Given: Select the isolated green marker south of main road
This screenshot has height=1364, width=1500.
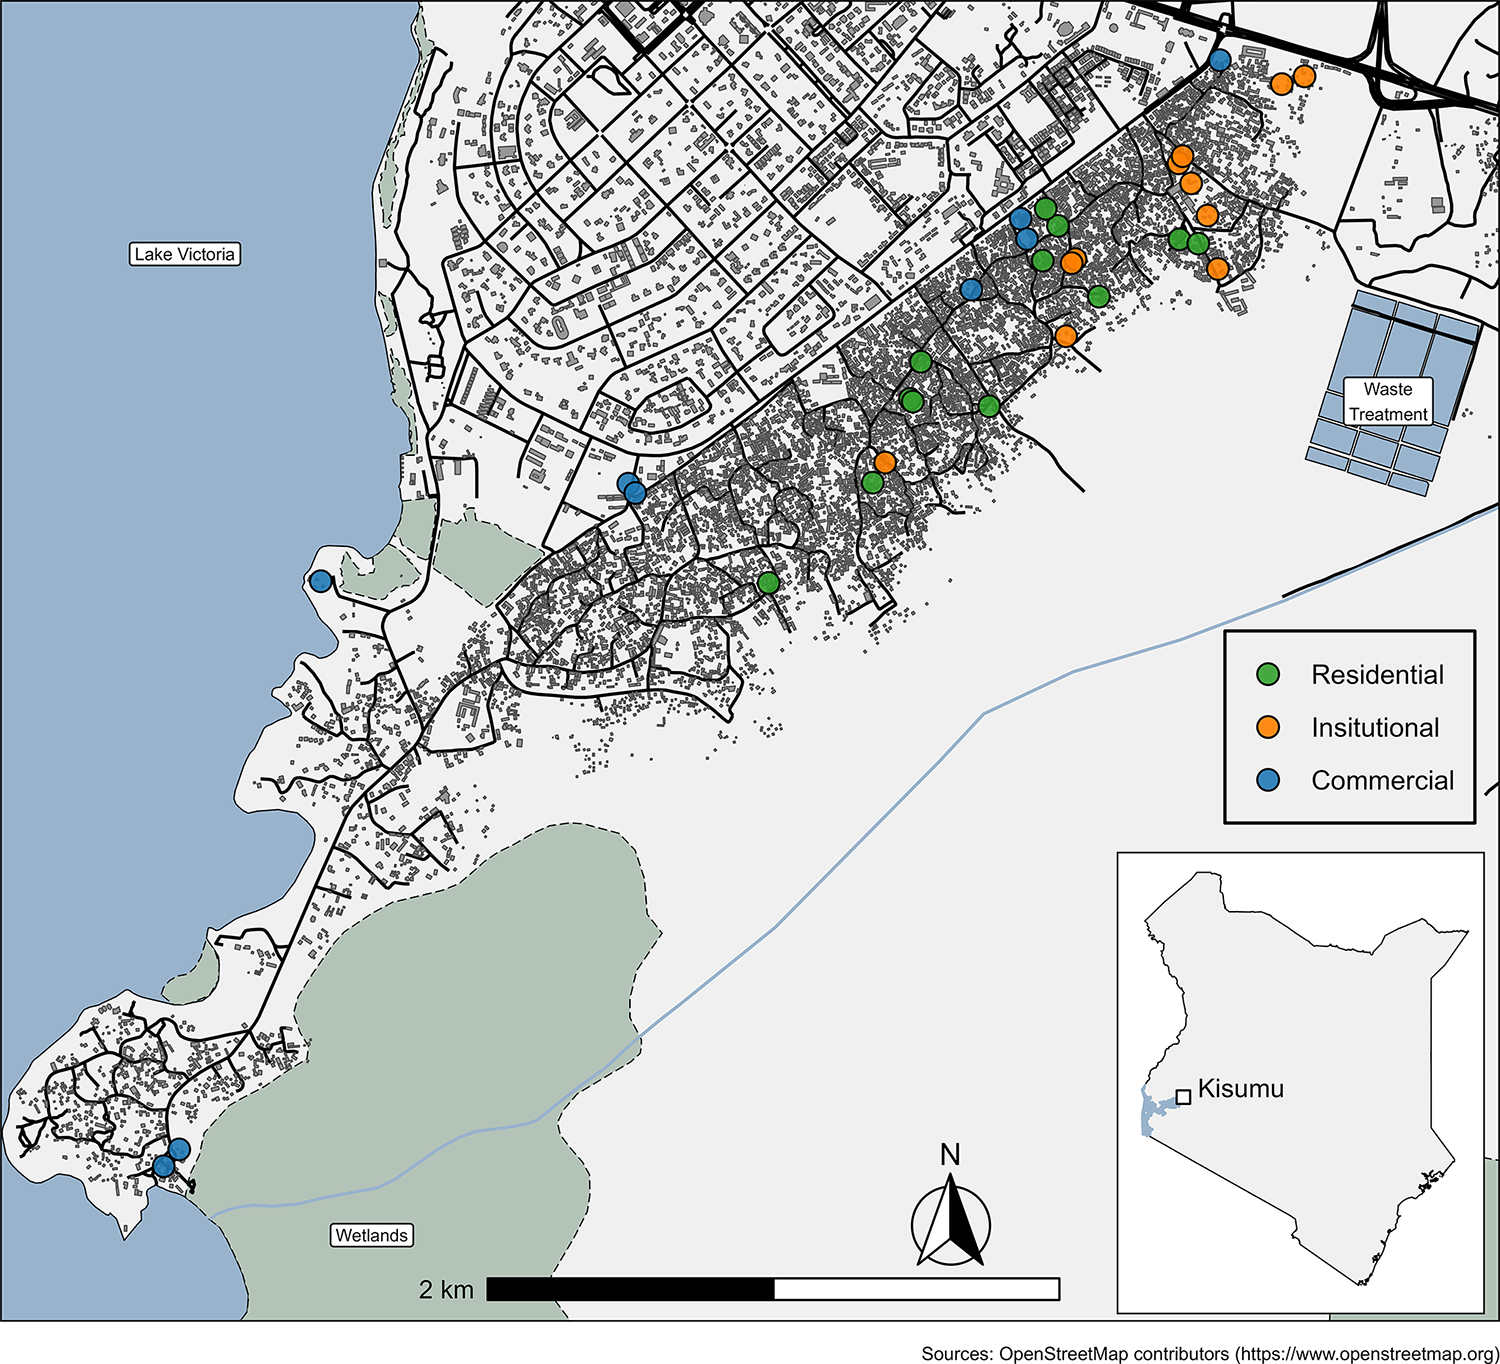Looking at the screenshot, I should coord(768,583).
